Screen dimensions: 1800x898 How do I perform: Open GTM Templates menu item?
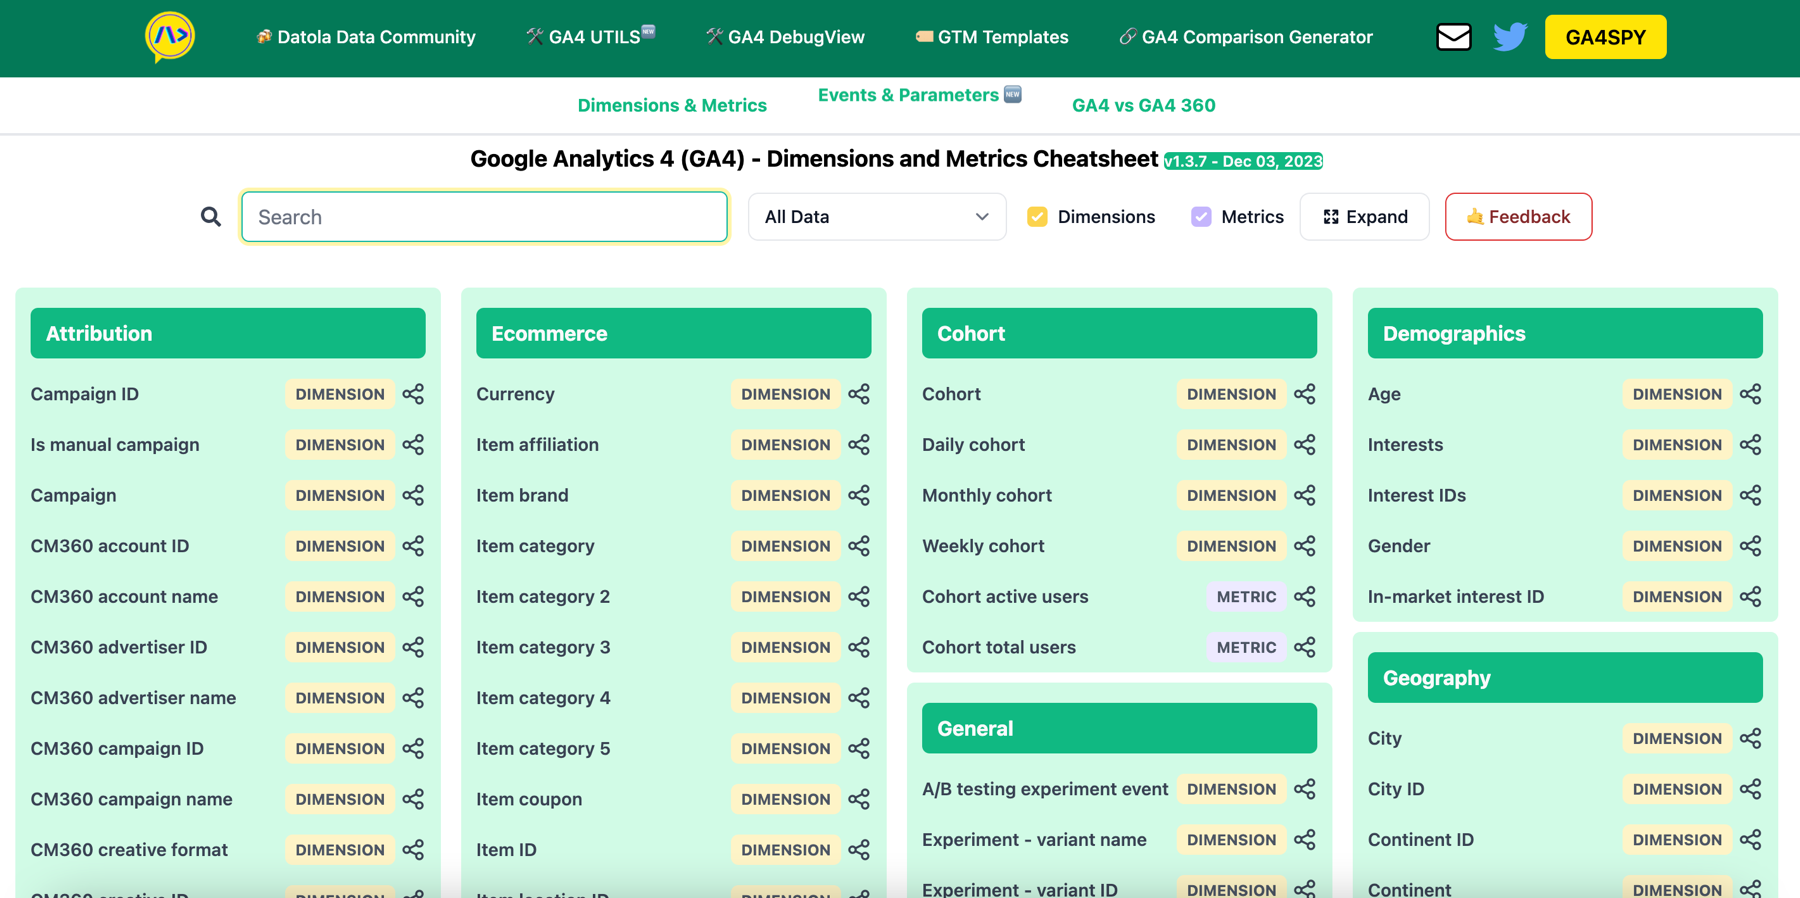point(991,37)
